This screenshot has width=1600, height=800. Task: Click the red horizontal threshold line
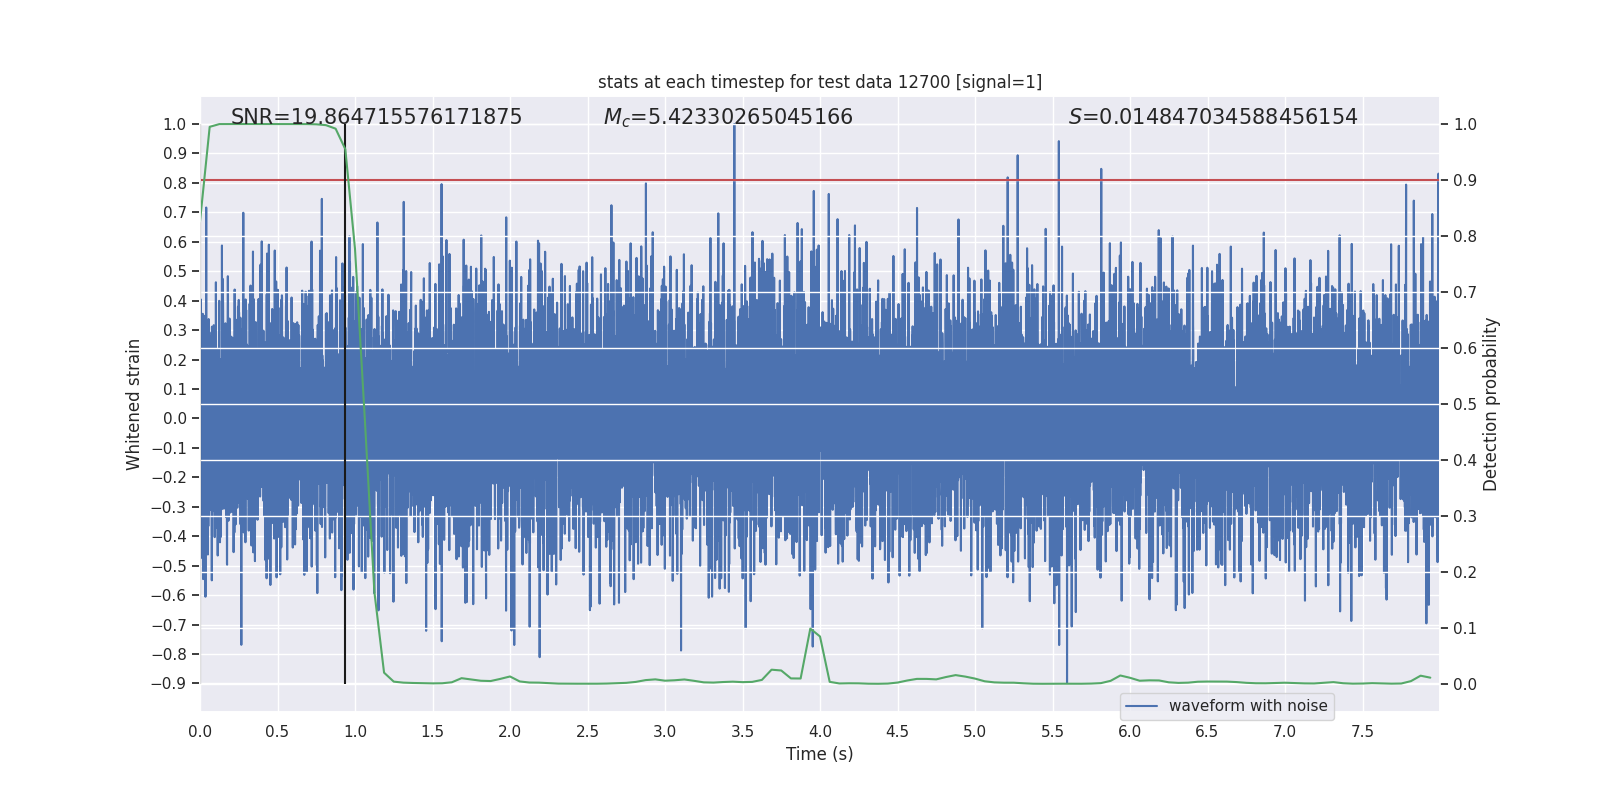(x=820, y=180)
